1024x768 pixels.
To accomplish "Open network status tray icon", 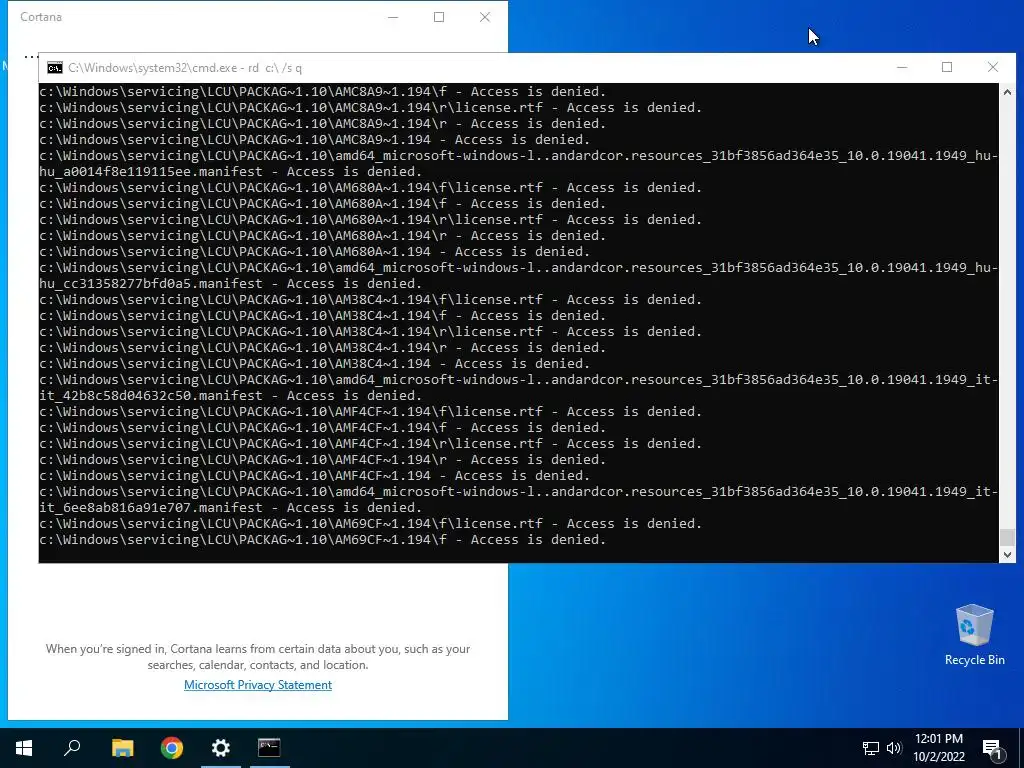I will coord(871,748).
